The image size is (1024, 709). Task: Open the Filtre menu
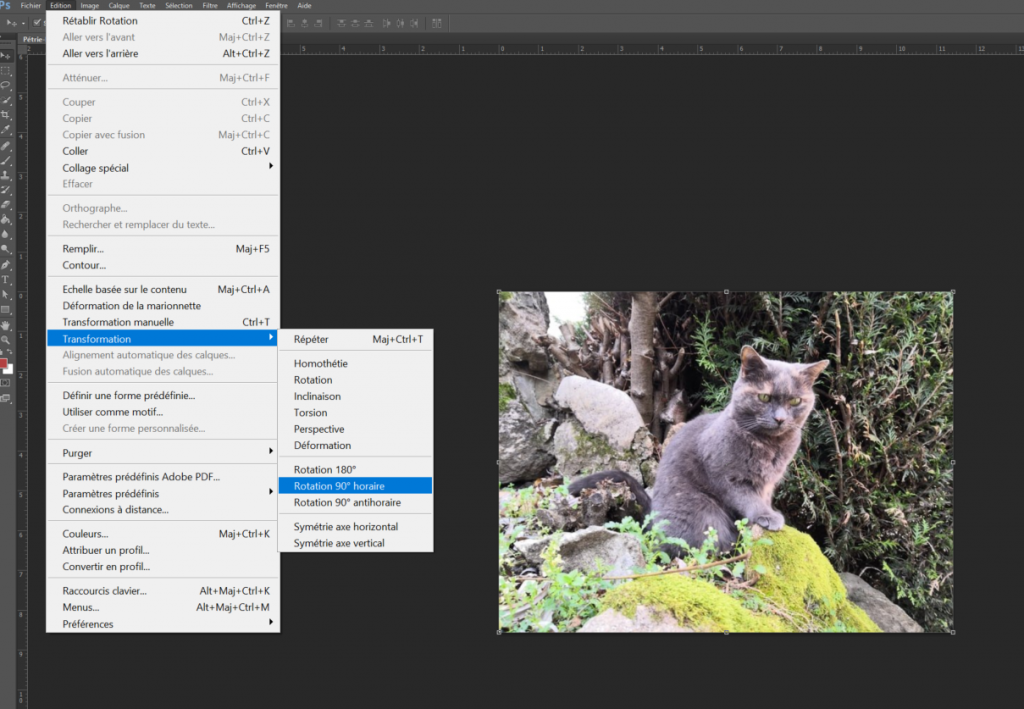[x=210, y=5]
